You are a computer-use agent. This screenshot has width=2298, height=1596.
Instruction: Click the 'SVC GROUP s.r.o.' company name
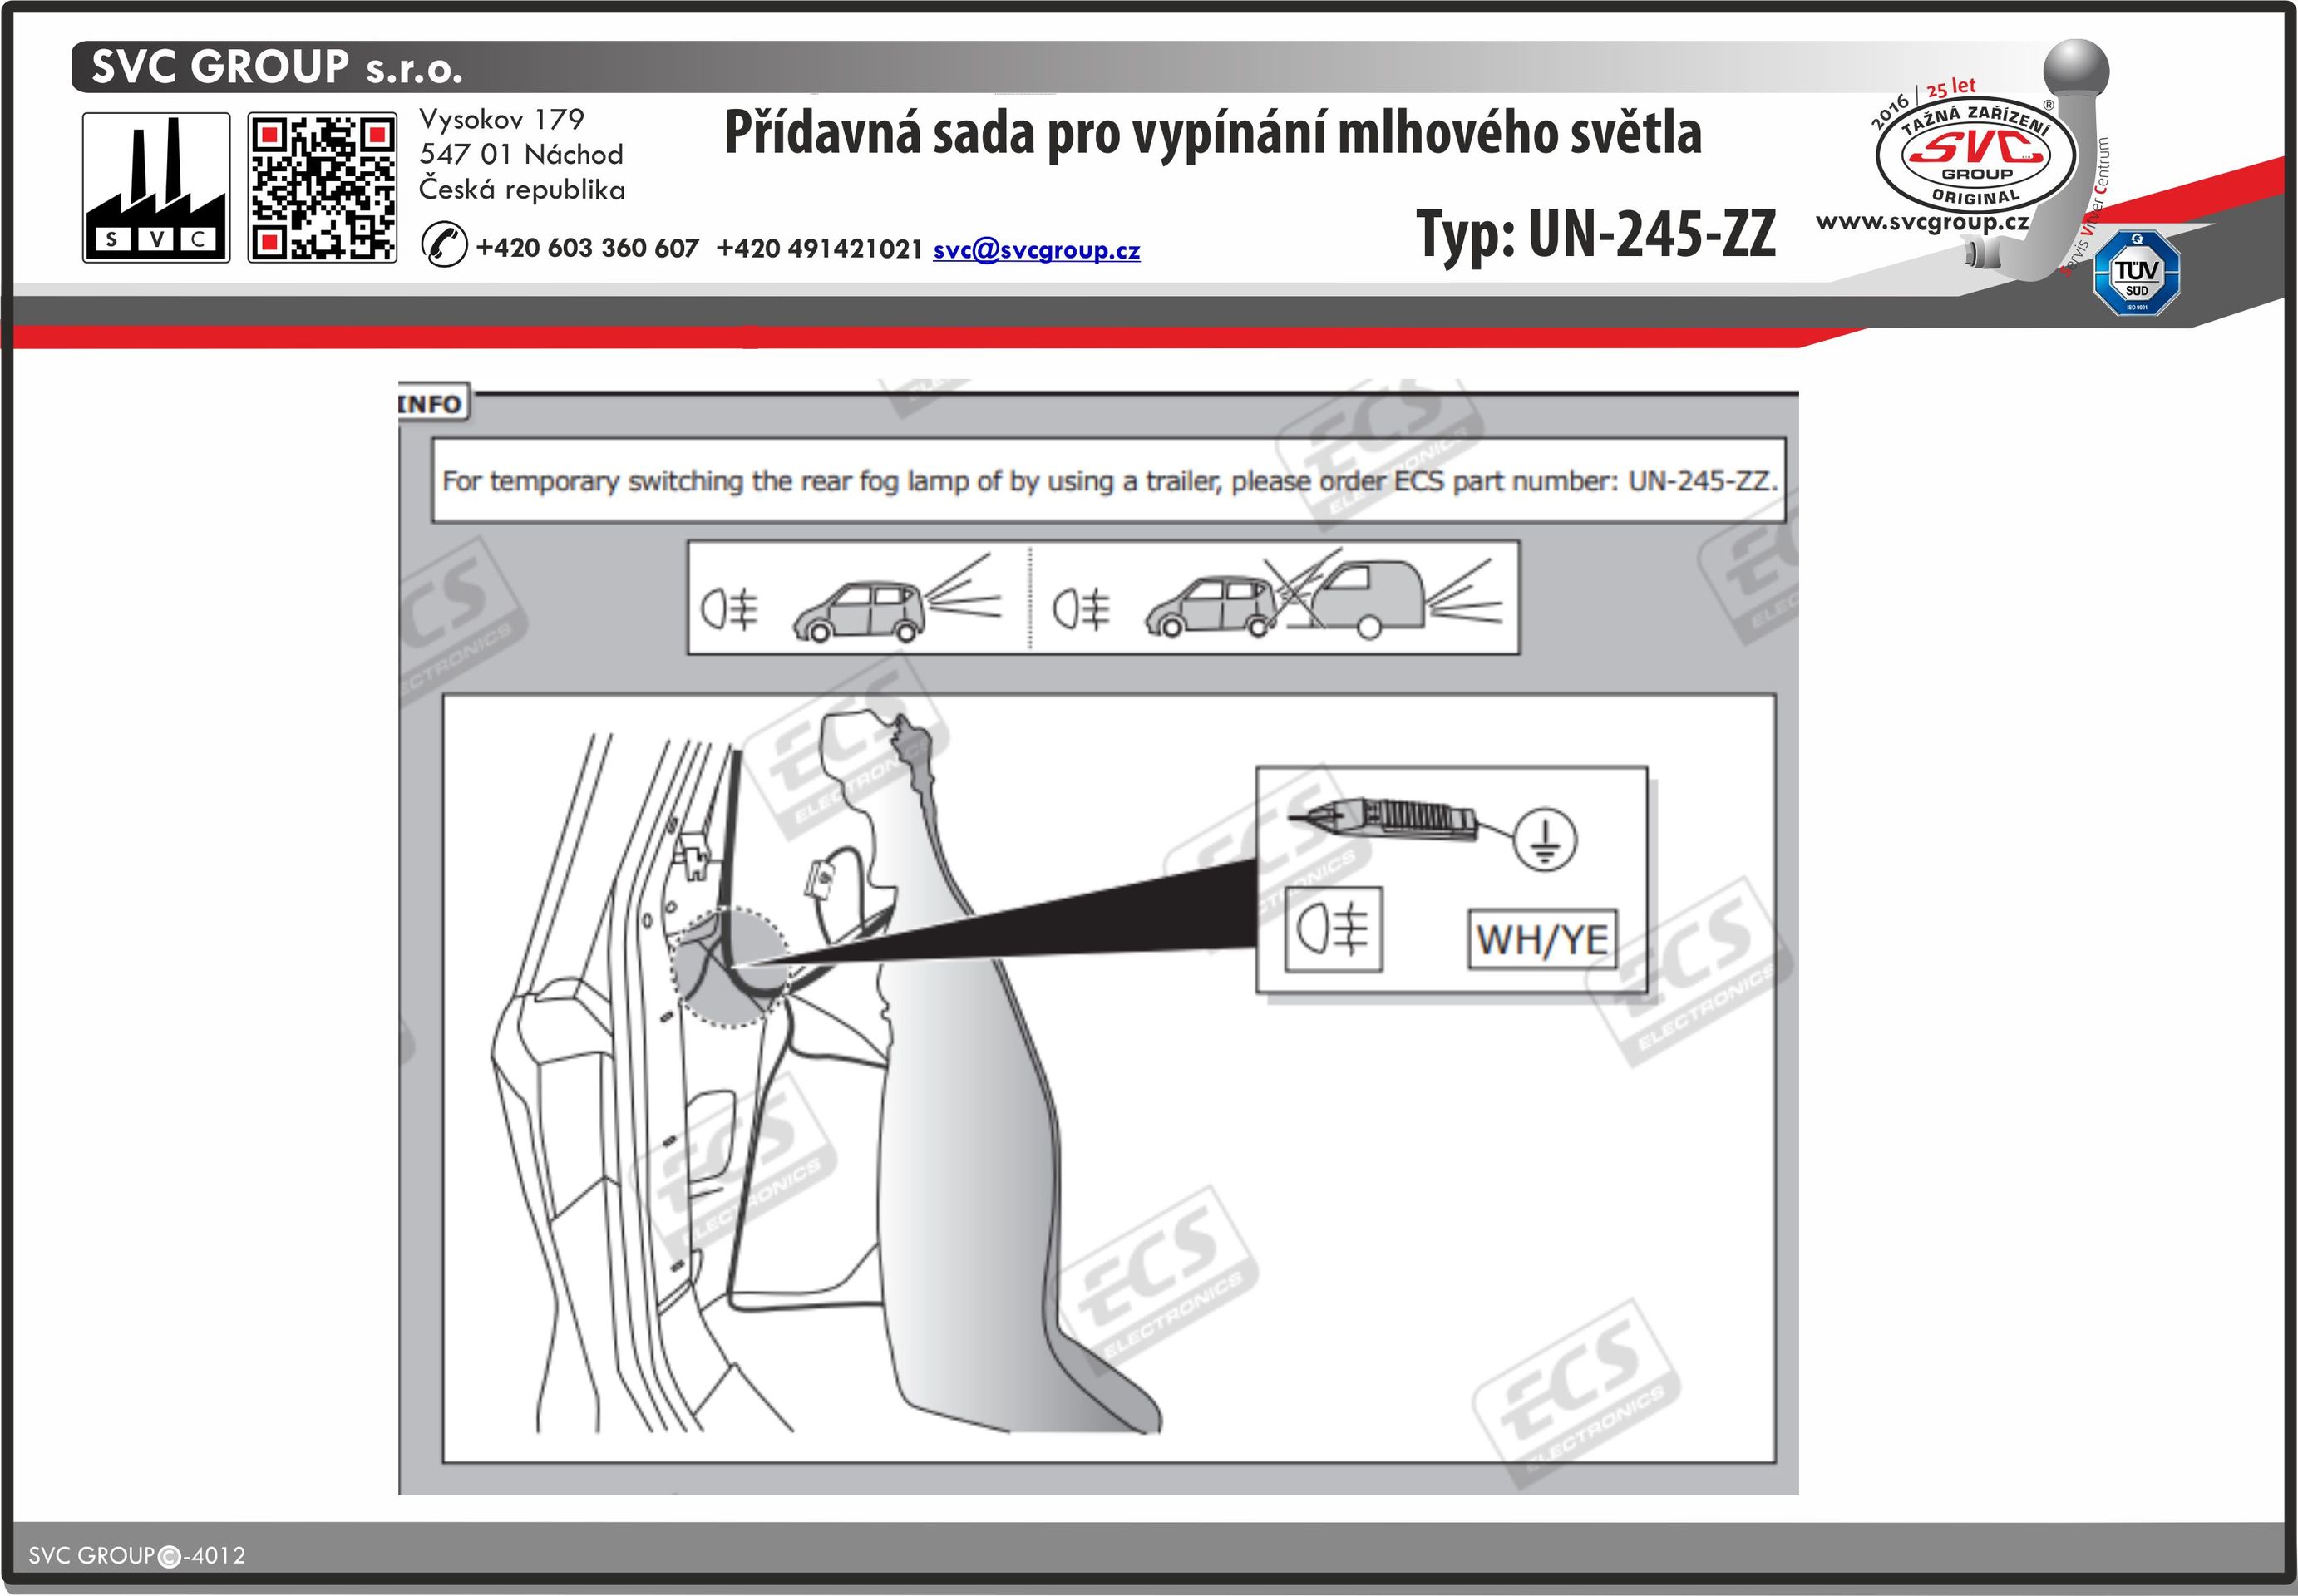click(x=277, y=67)
